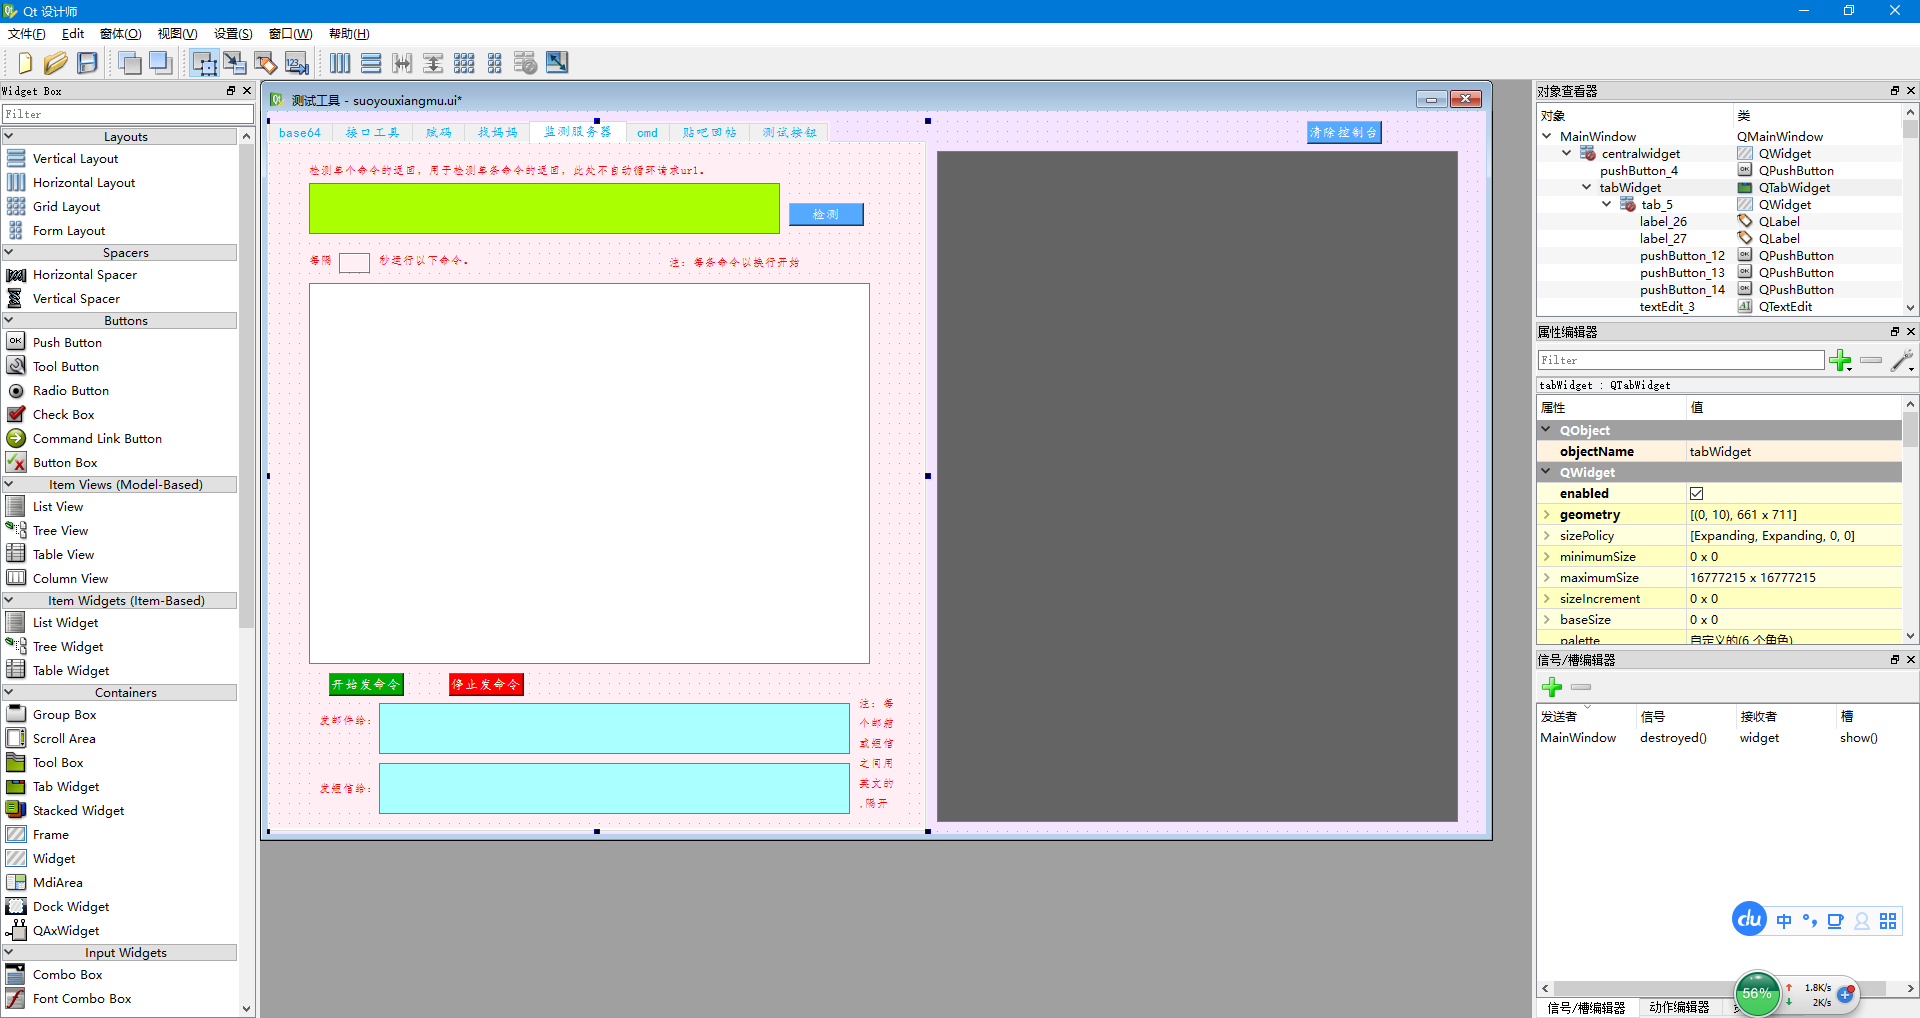The height and width of the screenshot is (1018, 1920).
Task: Click the green plus in Signal/Slot Editor
Action: click(1552, 687)
